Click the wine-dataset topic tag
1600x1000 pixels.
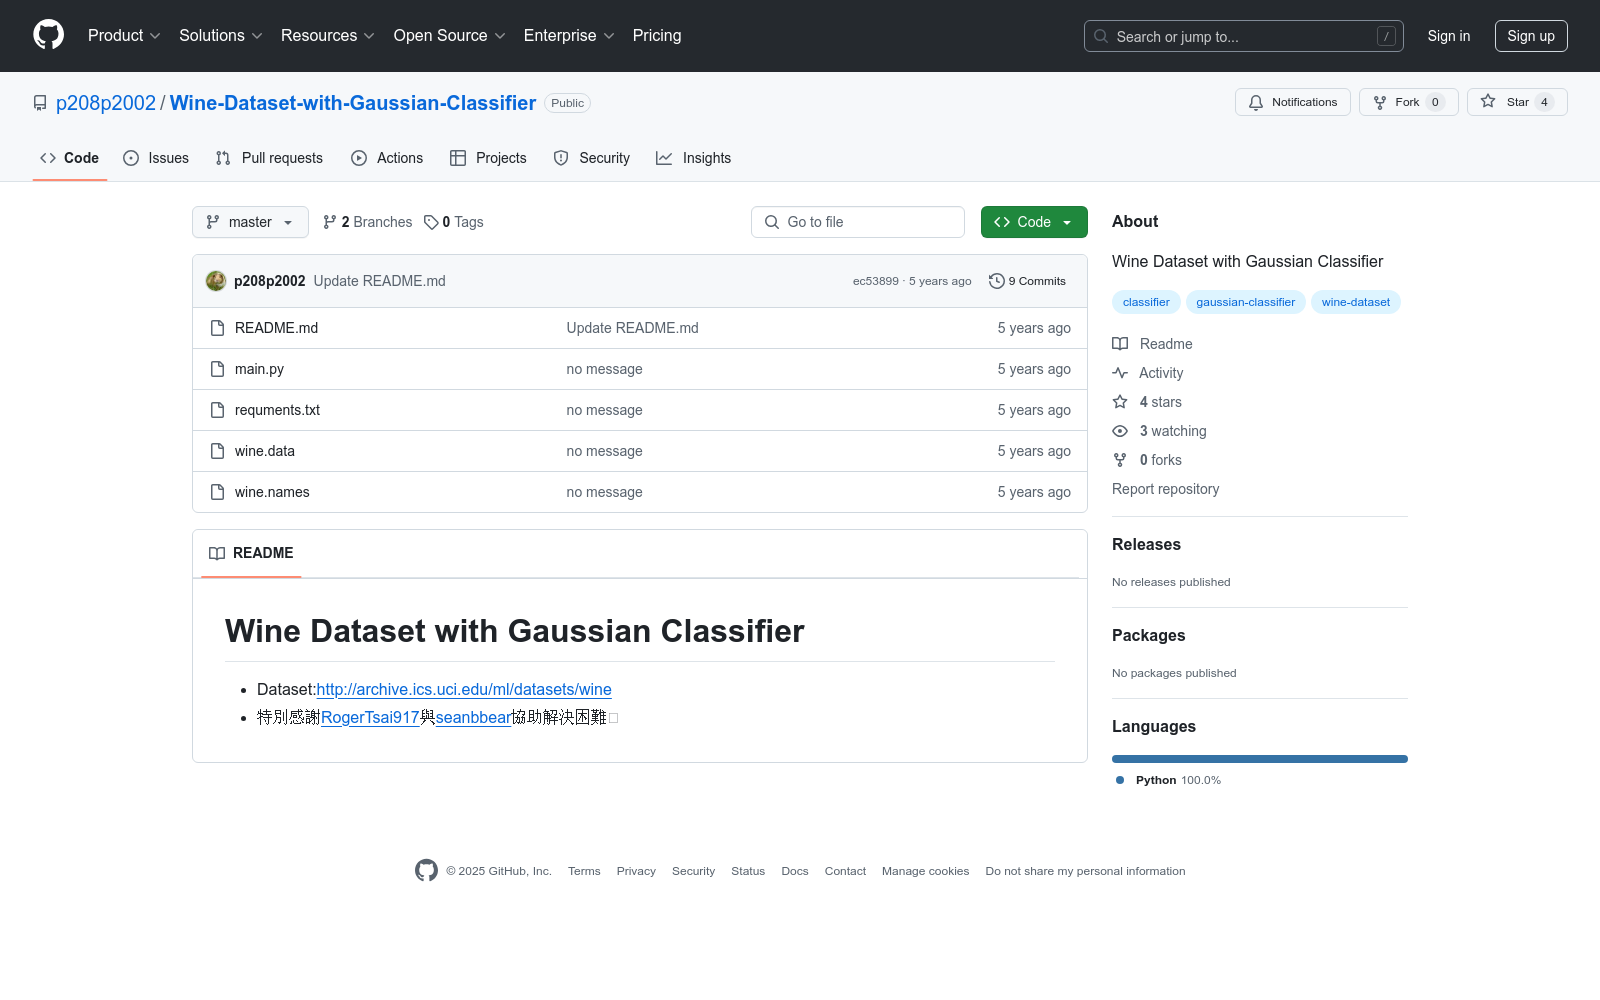pyautogui.click(x=1356, y=302)
